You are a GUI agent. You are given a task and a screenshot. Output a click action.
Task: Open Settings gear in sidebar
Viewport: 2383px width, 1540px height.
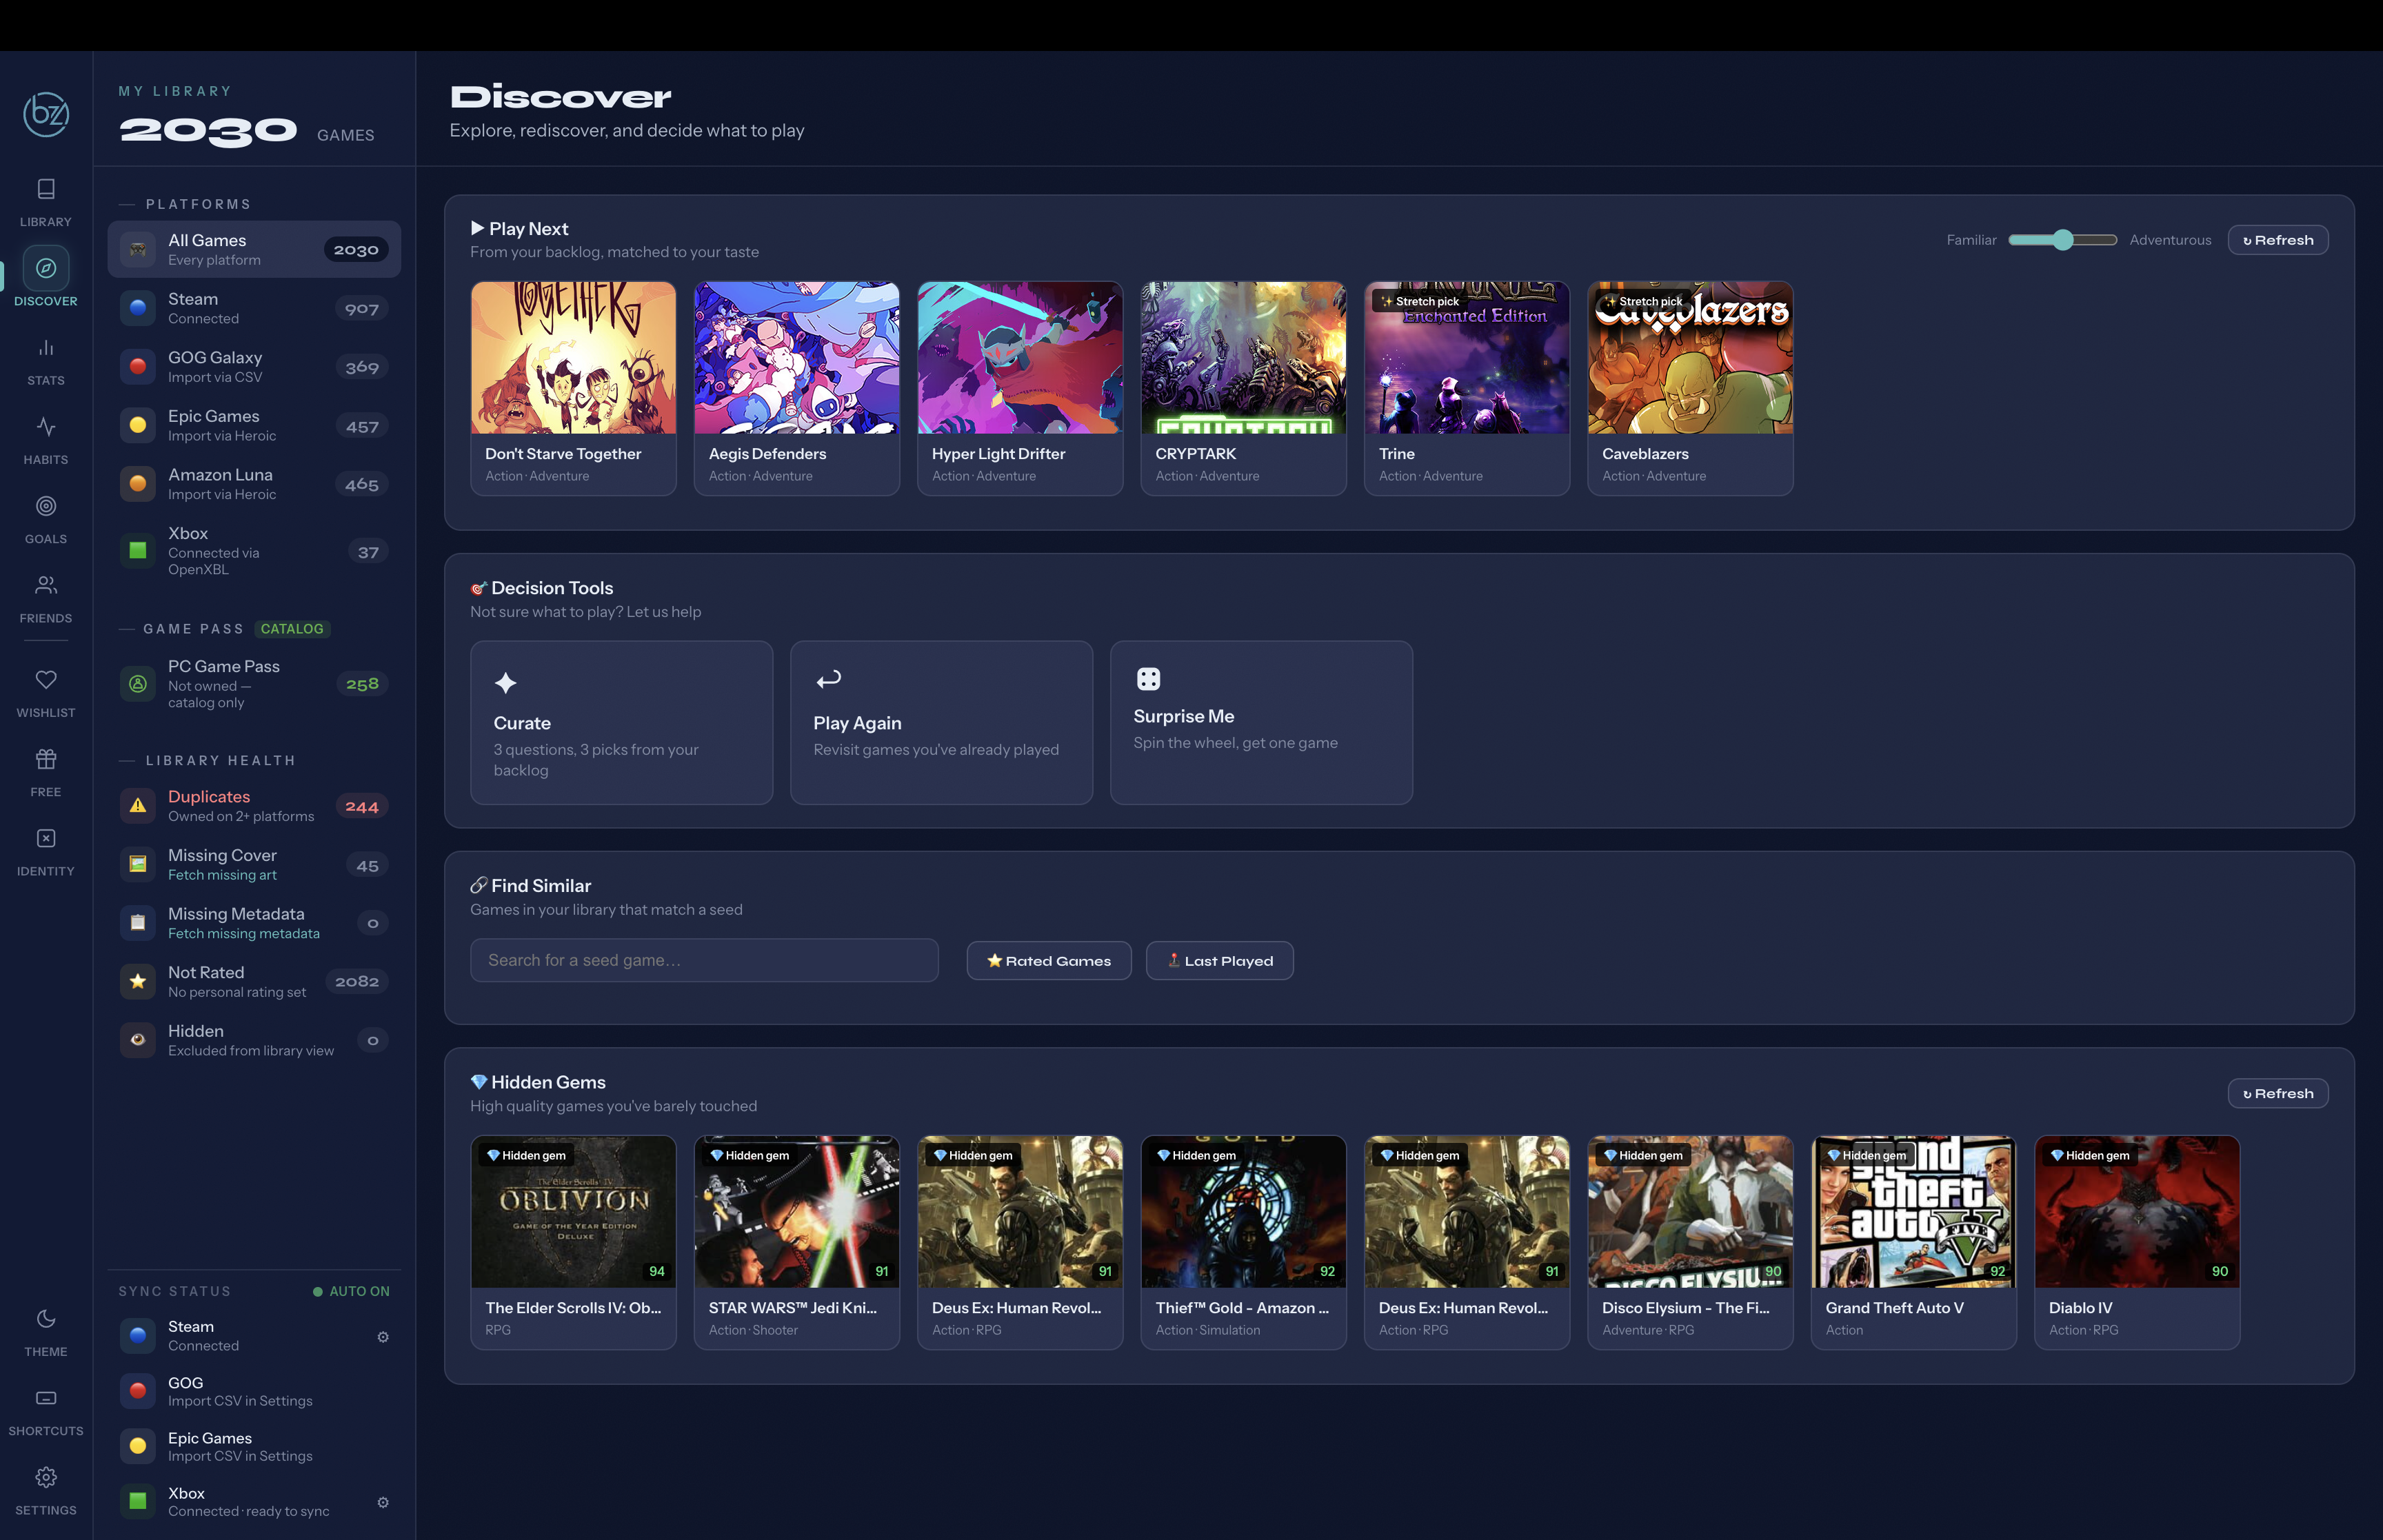[46, 1477]
